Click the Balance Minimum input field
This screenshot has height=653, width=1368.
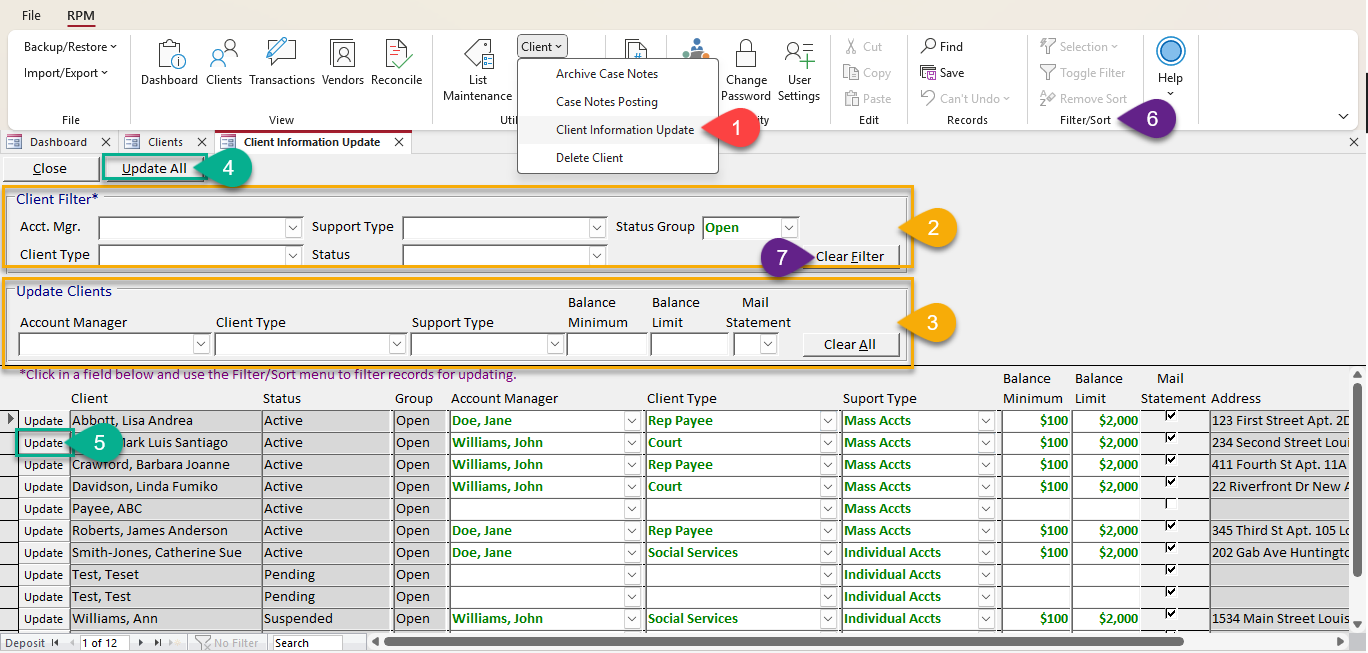point(607,344)
